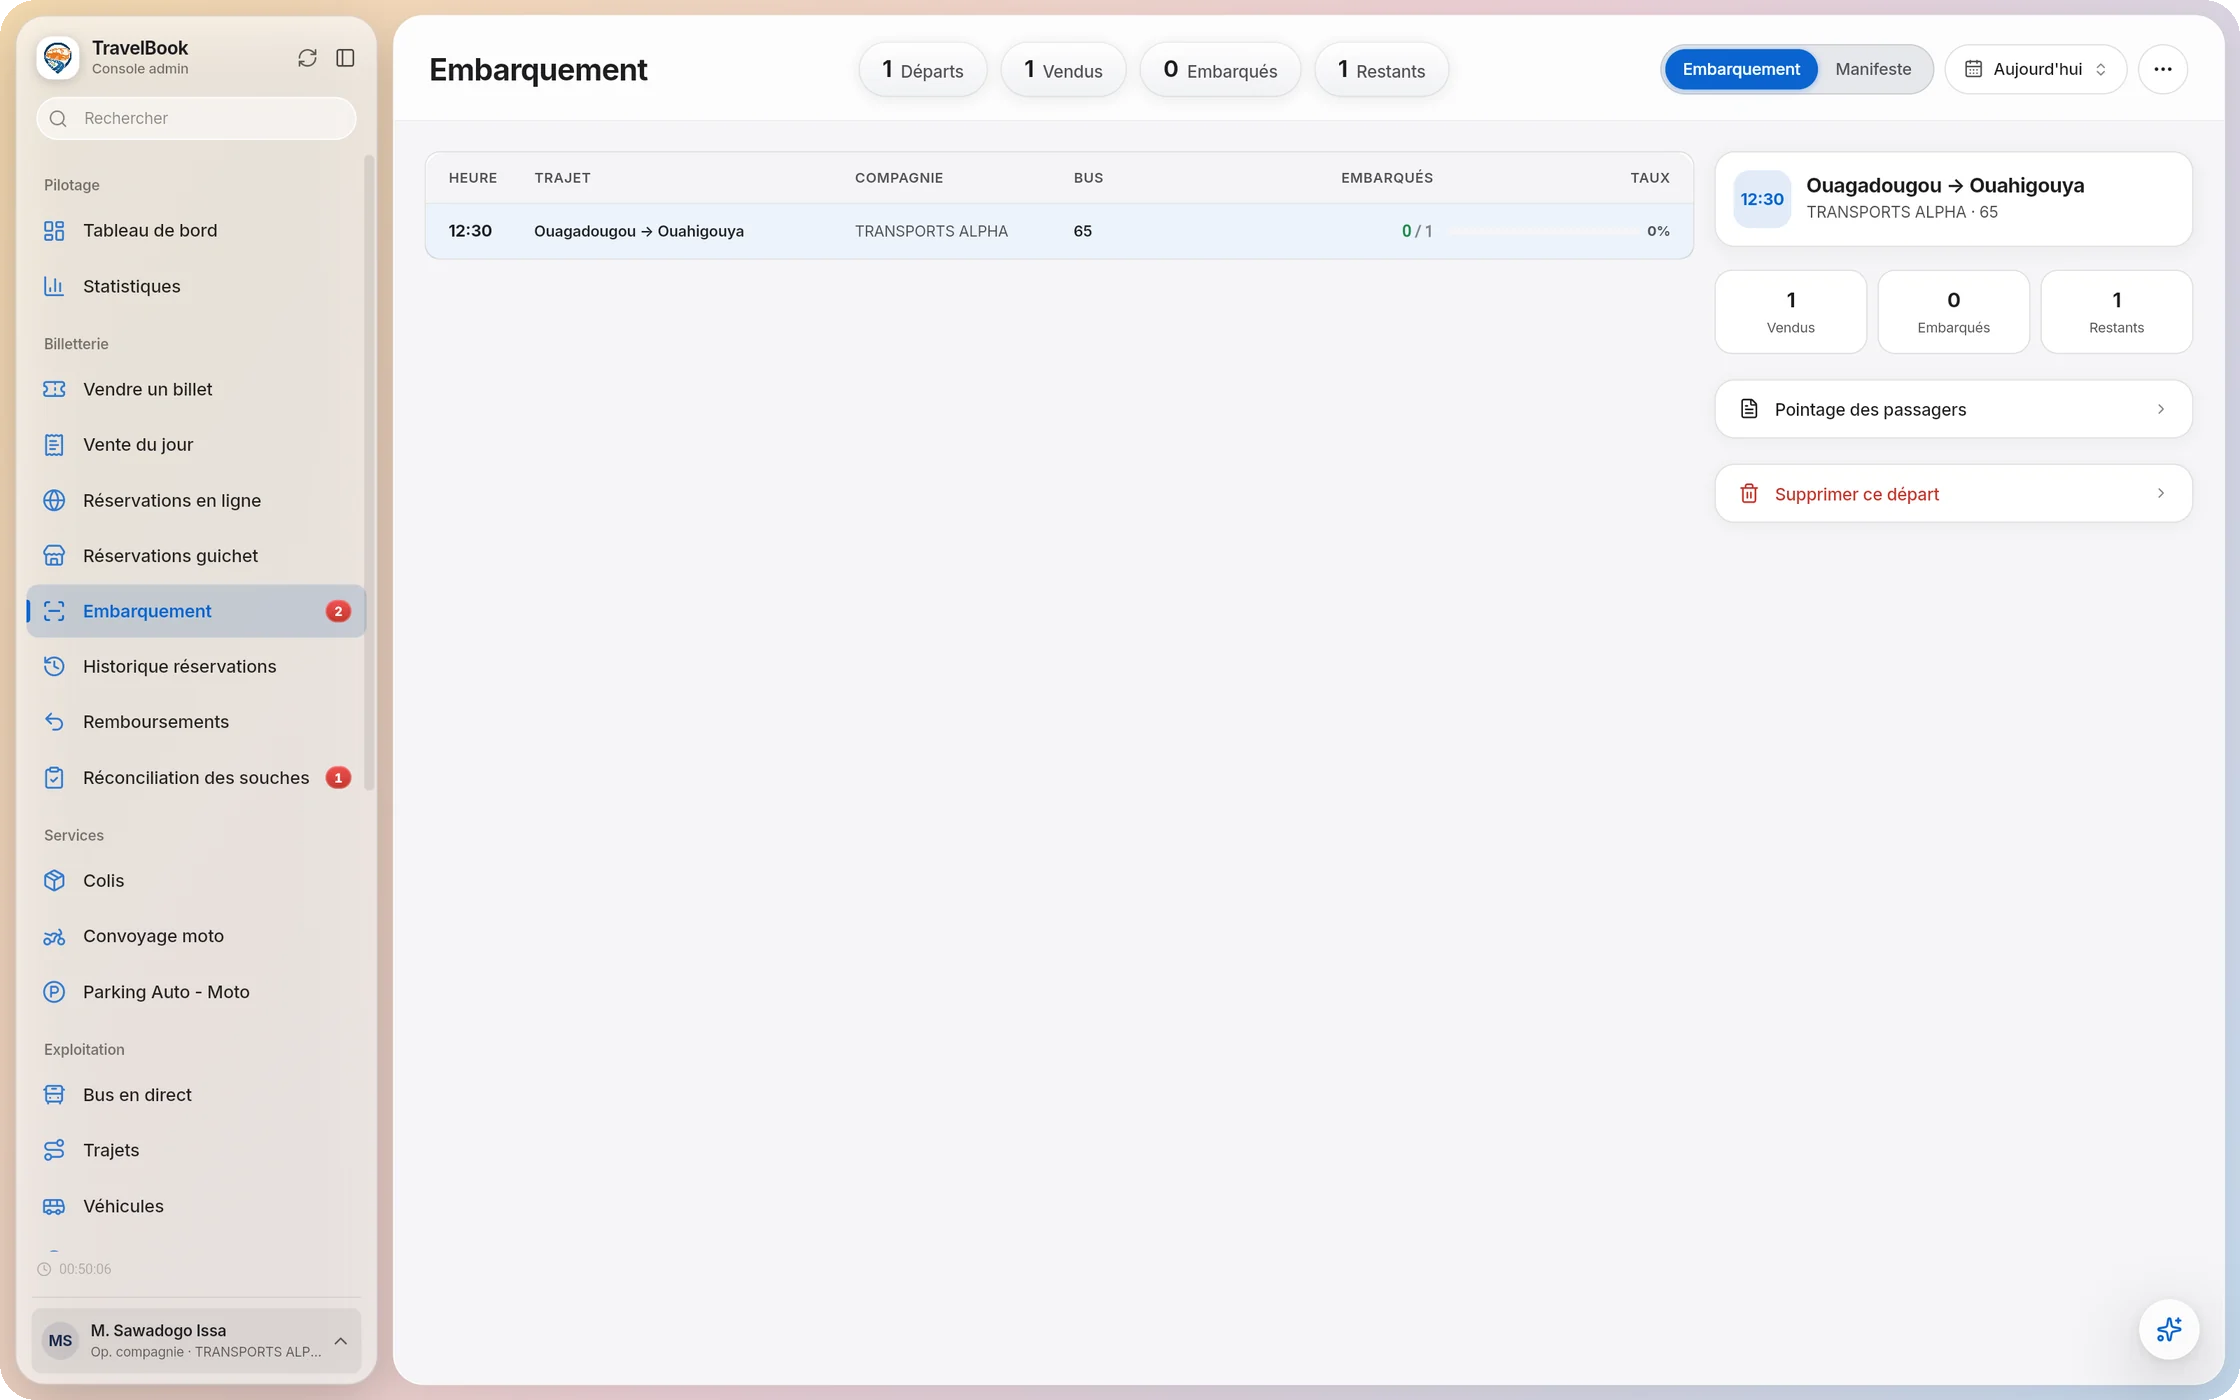2240x1400 pixels.
Task: Switch to the Embarquement view toggle
Action: coord(1740,69)
